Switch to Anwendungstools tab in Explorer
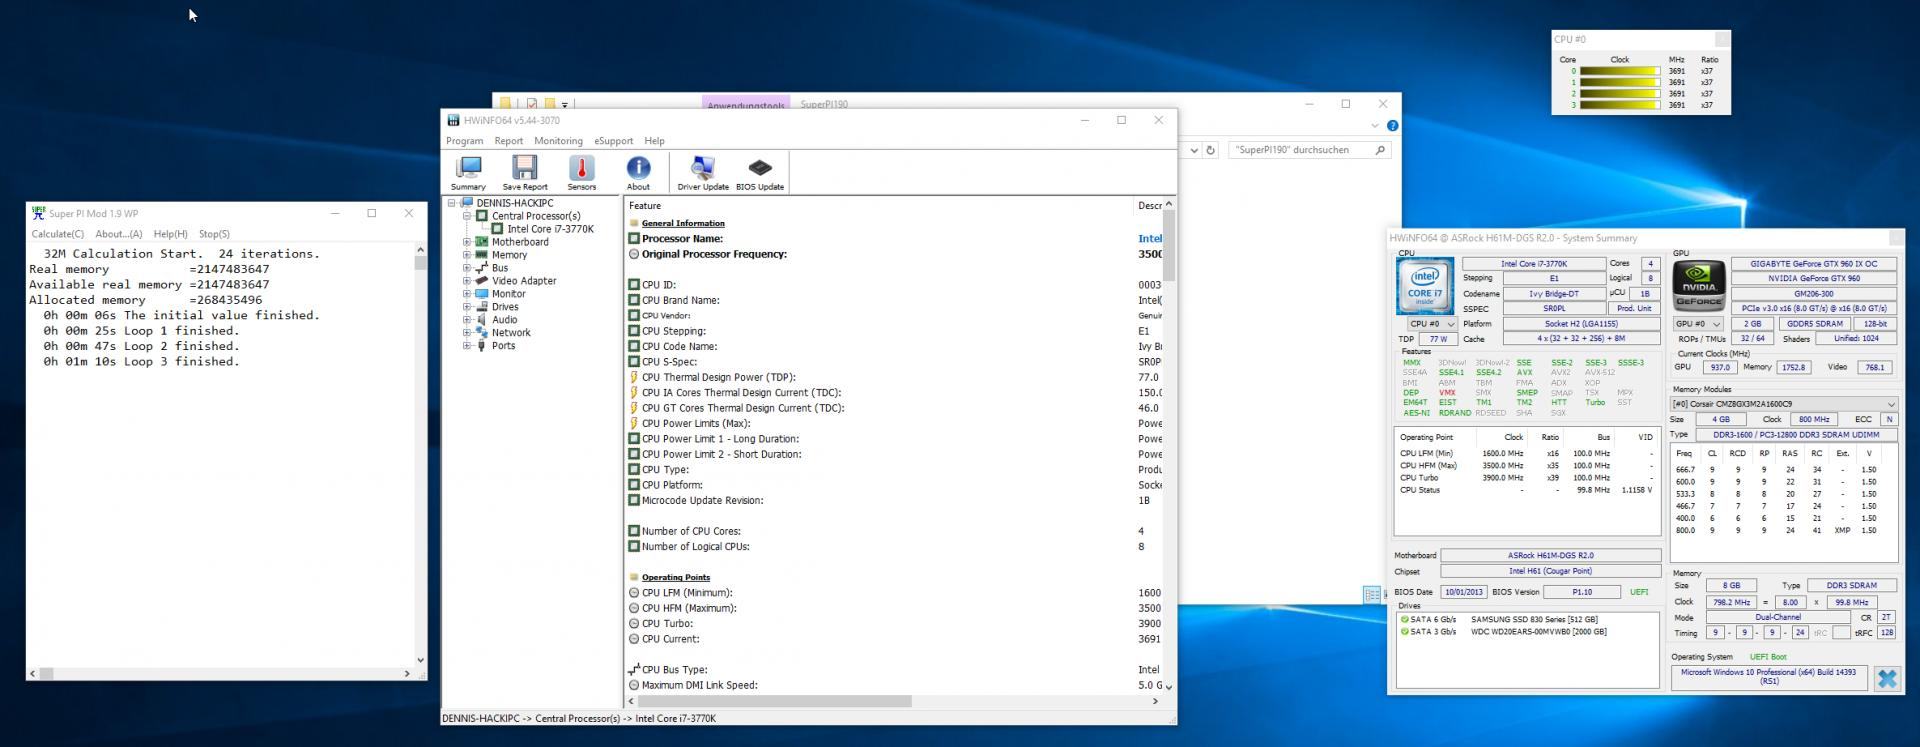 (745, 104)
